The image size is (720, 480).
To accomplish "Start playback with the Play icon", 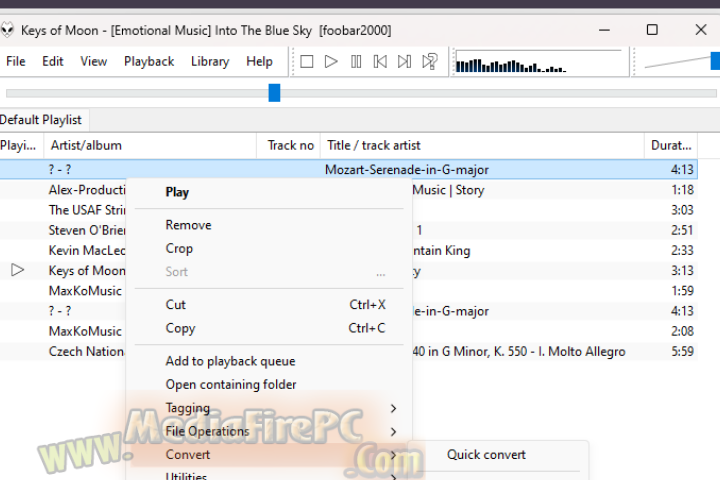I will (x=331, y=62).
